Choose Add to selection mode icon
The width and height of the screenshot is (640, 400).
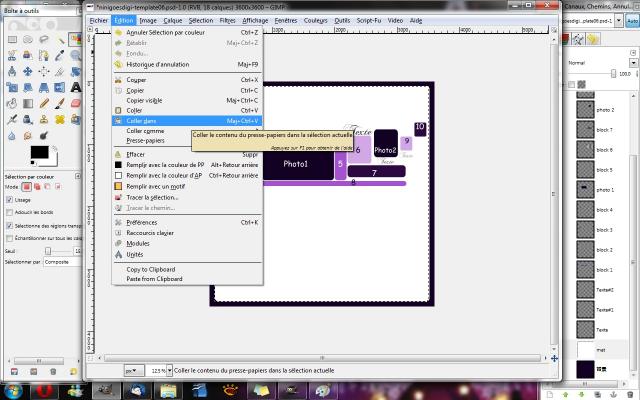click(37, 187)
